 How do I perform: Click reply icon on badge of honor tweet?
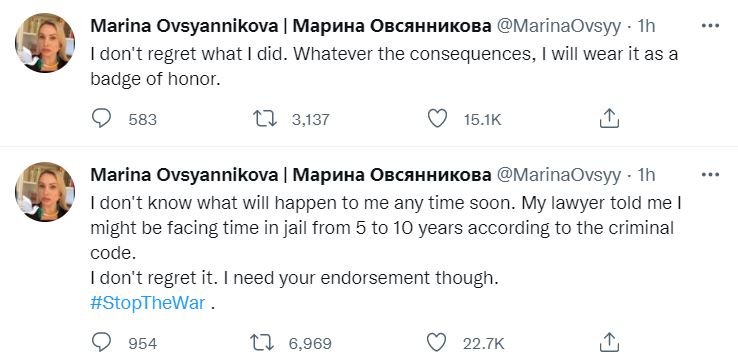pos(101,118)
